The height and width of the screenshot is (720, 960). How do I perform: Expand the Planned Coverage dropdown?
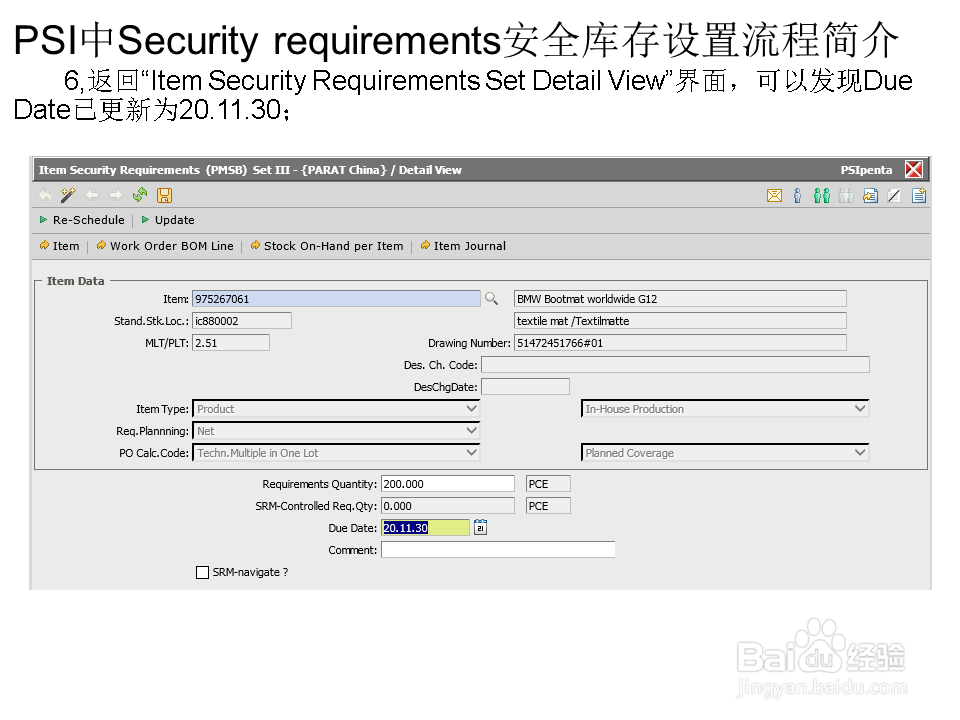coord(860,452)
